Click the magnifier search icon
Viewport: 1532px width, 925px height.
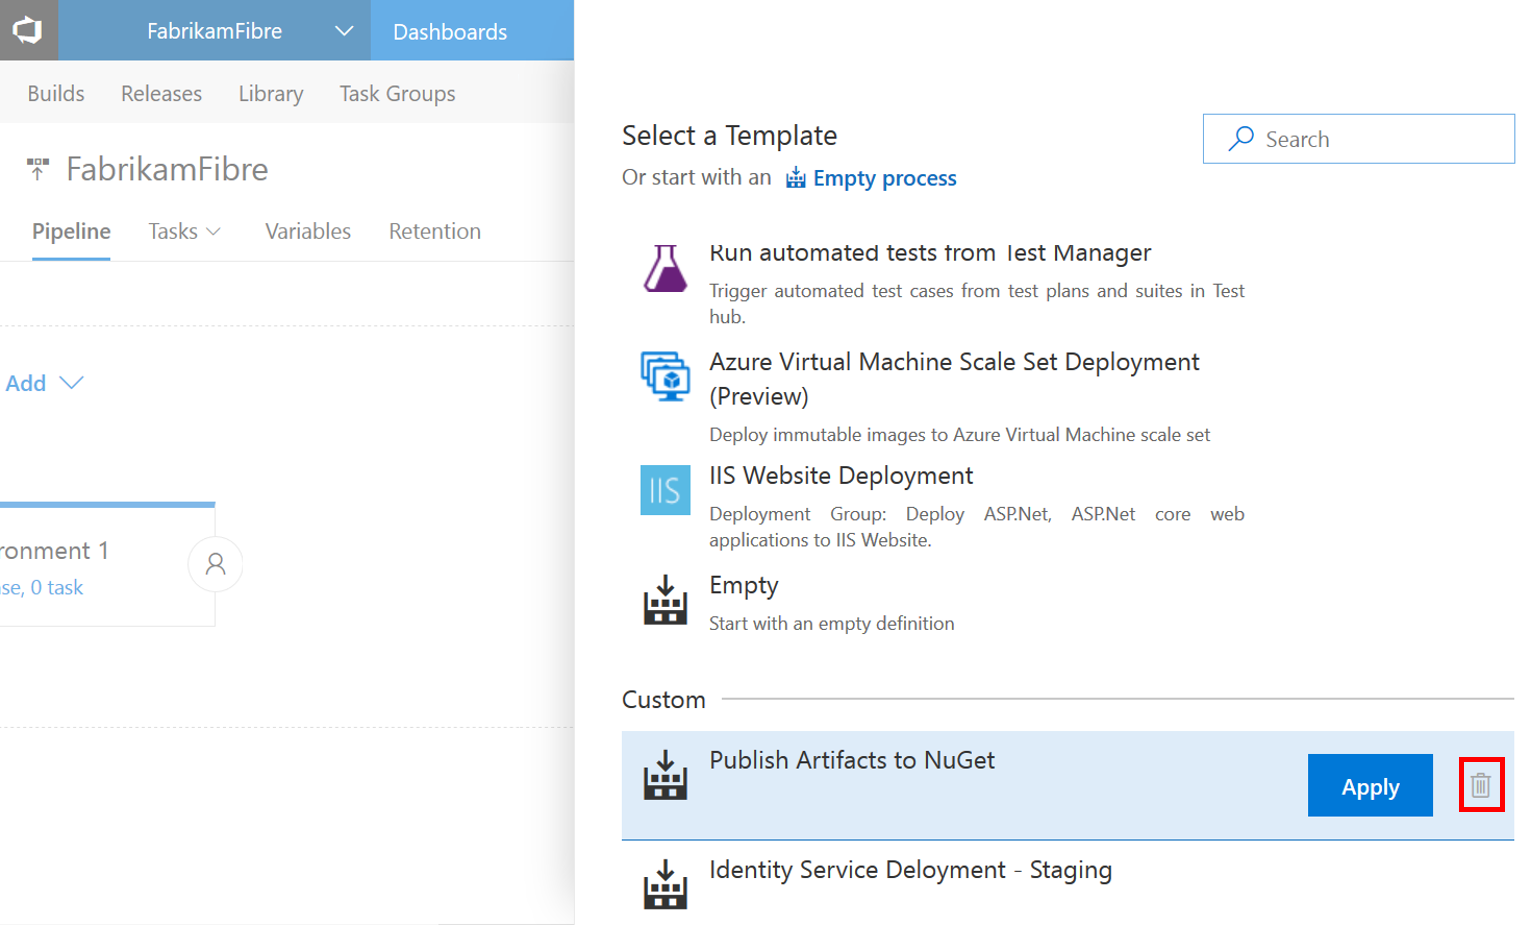(x=1241, y=138)
